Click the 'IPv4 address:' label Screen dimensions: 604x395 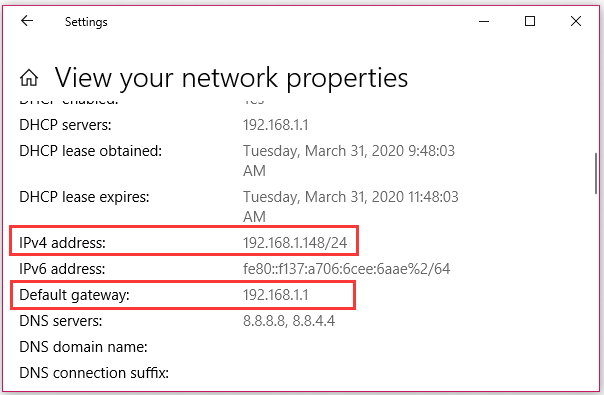coord(62,243)
